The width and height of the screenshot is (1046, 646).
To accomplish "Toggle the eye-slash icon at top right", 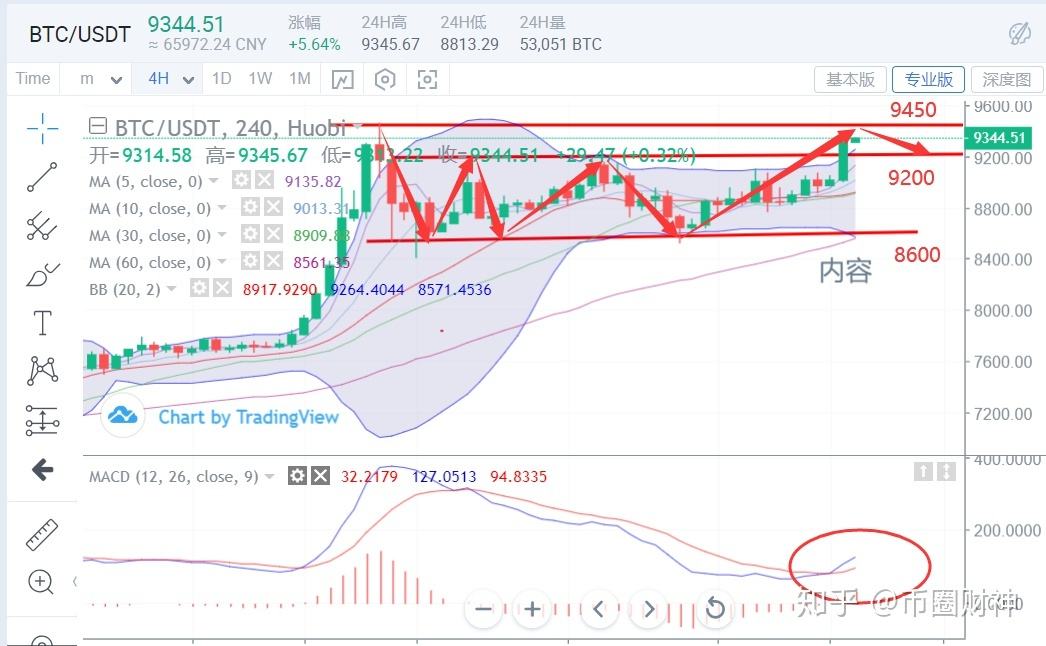I will tap(1019, 33).
